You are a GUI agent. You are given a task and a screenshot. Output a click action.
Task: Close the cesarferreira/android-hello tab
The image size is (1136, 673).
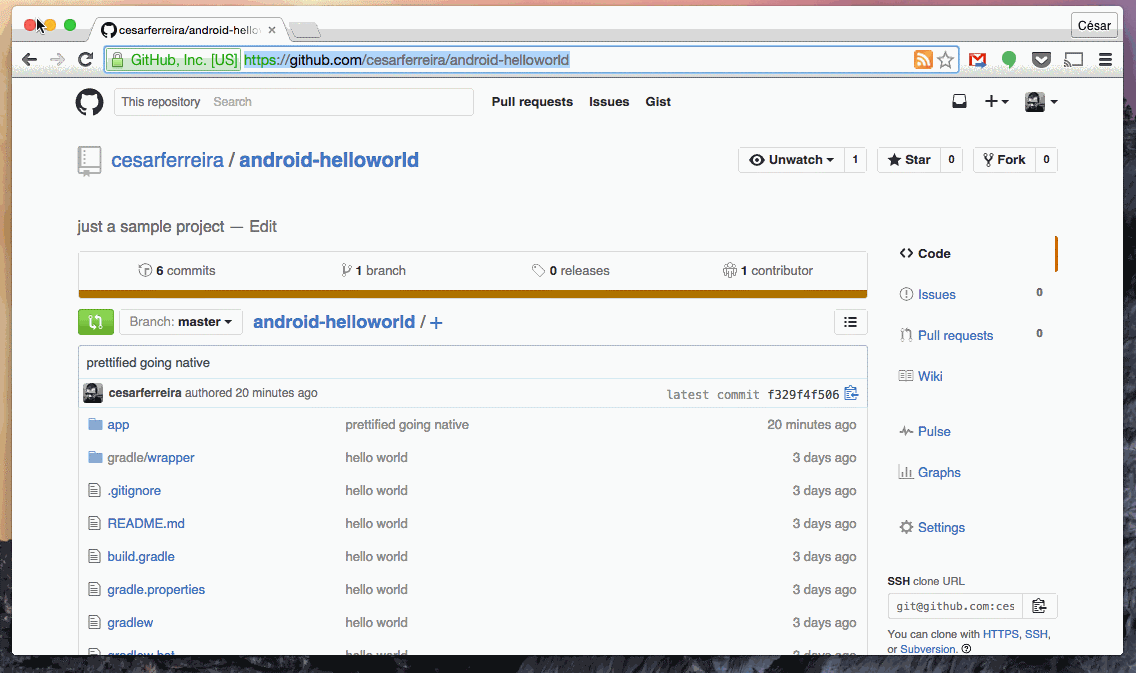(x=272, y=30)
